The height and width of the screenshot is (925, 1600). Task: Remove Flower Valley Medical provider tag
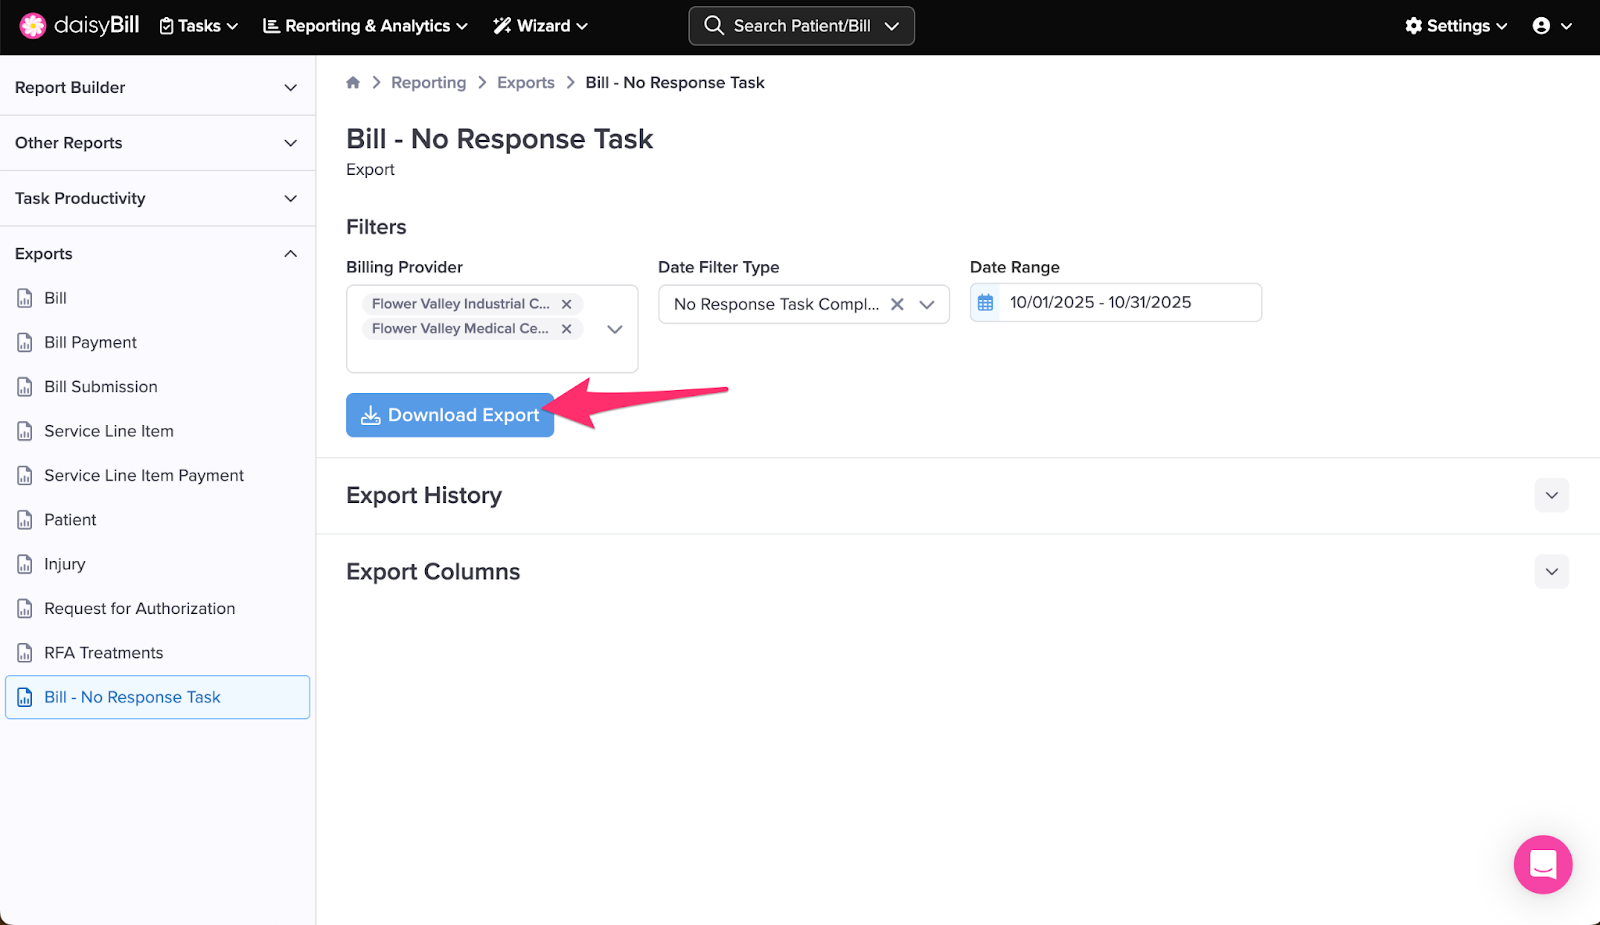click(x=567, y=329)
